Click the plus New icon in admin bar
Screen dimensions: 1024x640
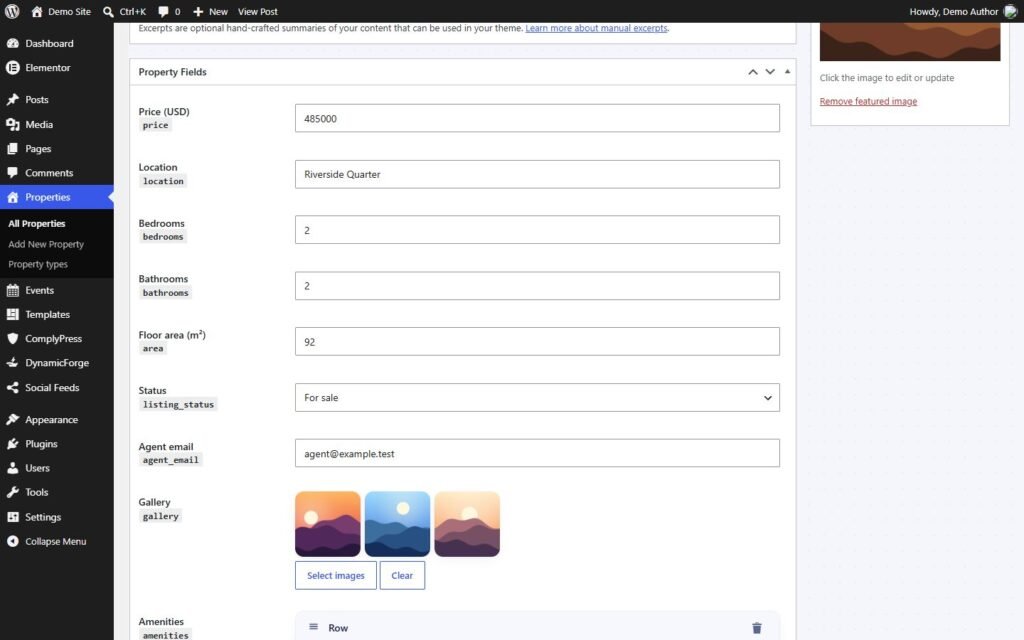tap(198, 12)
